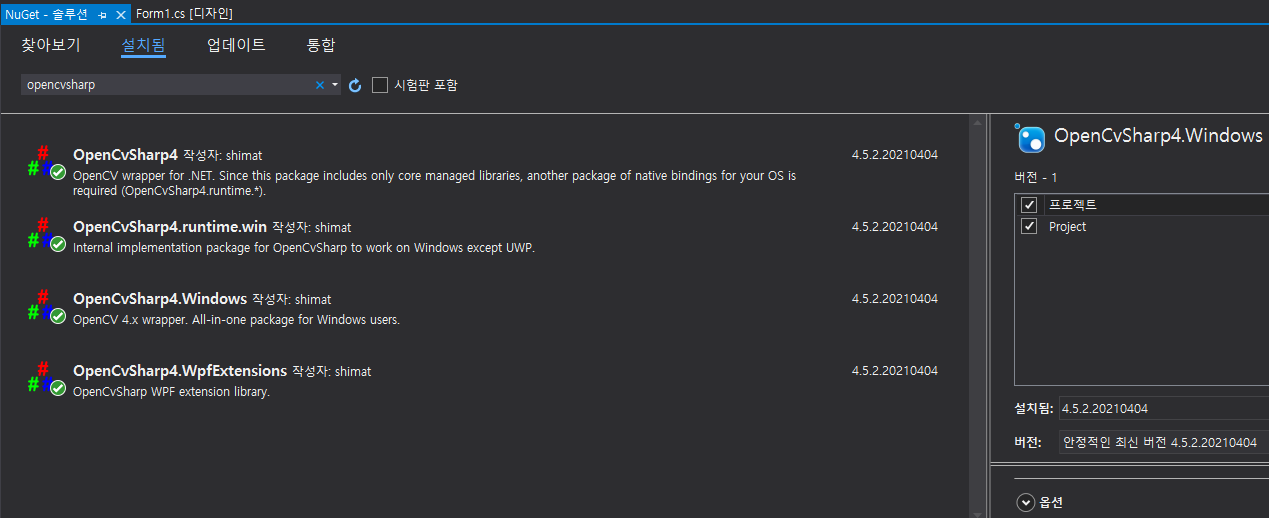Select the OpenCvSharp4.WpfExtensions package title
This screenshot has width=1269, height=518.
pos(180,371)
